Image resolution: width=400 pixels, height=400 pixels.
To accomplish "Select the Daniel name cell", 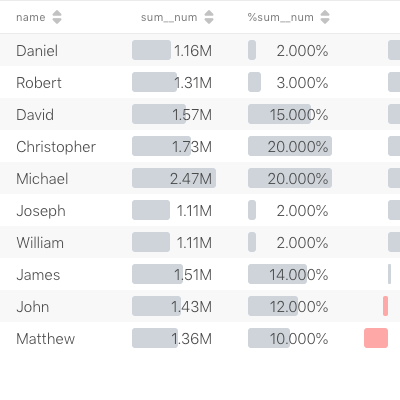I will (37, 51).
